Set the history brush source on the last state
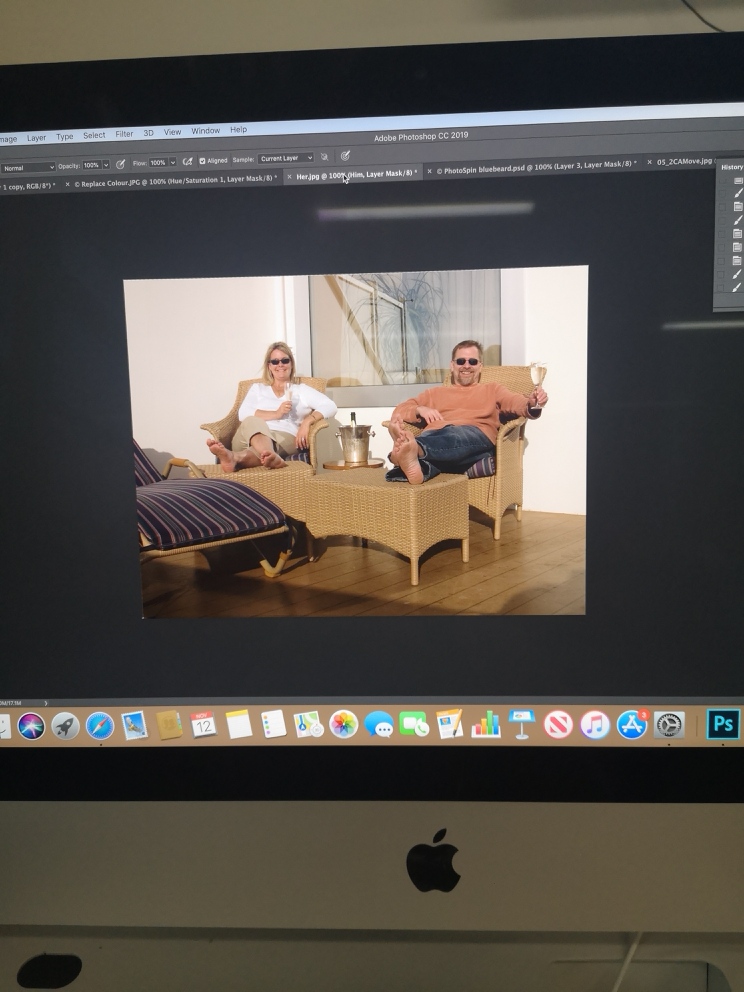Image resolution: width=744 pixels, height=992 pixels. [722, 287]
